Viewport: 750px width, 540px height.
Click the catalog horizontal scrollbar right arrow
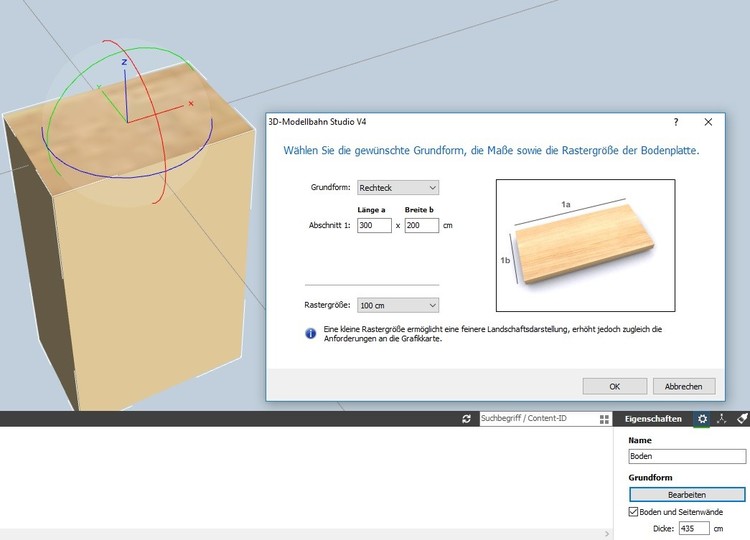[x=607, y=534]
